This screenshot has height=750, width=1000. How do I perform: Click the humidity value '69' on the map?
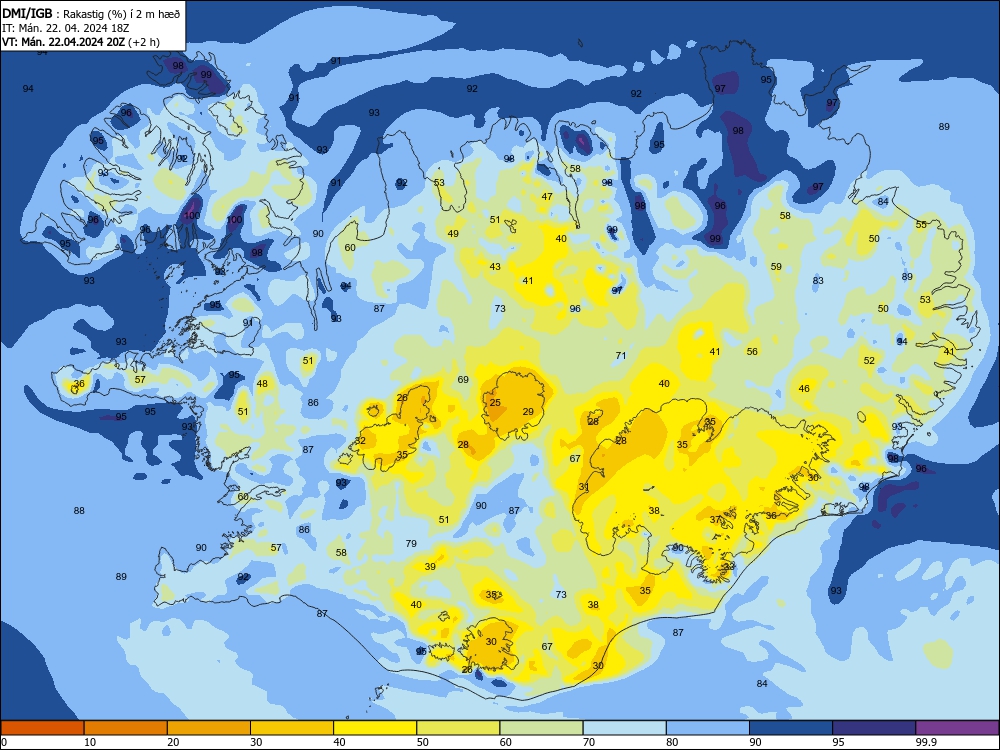pyautogui.click(x=463, y=379)
